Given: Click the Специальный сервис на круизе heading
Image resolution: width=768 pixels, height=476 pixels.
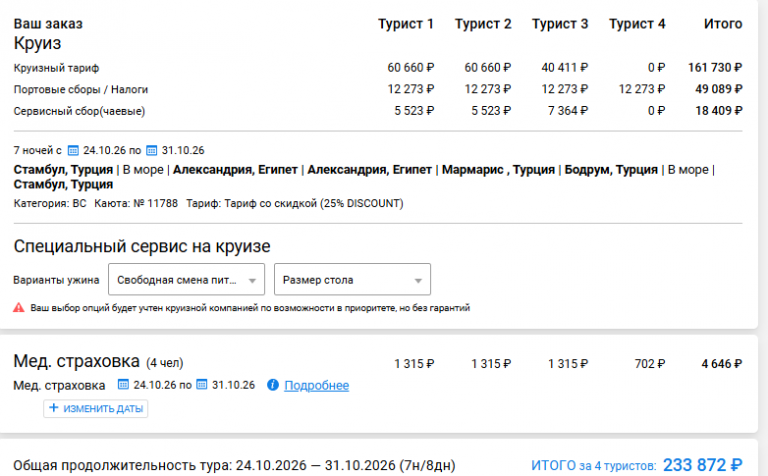Looking at the screenshot, I should (x=142, y=246).
